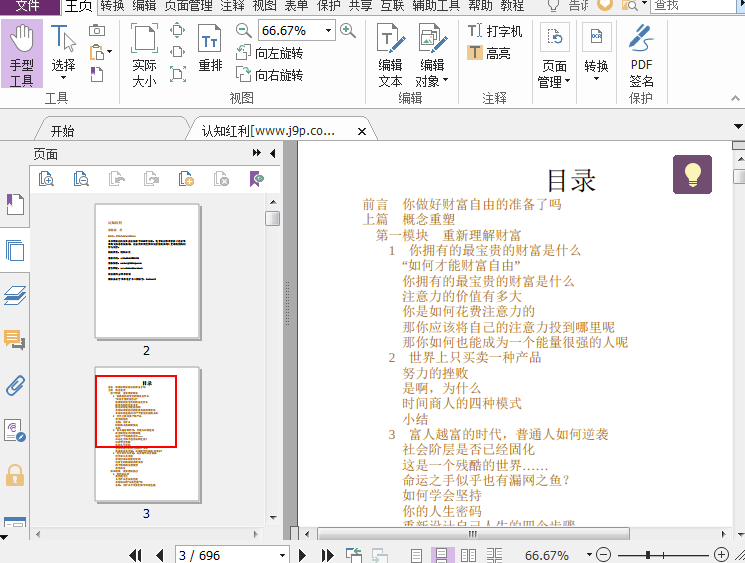Enable facing two-page view mode
The height and width of the screenshot is (563, 745).
click(x=468, y=555)
